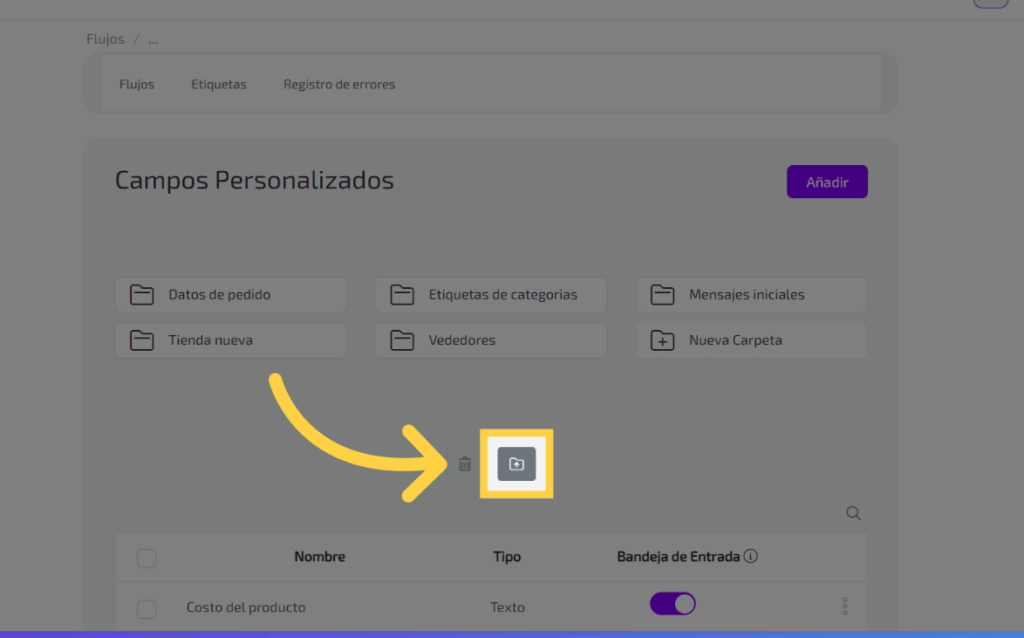Expand the breadcrumb ellipsis after Flujos
The image size is (1024, 638).
[x=153, y=40]
